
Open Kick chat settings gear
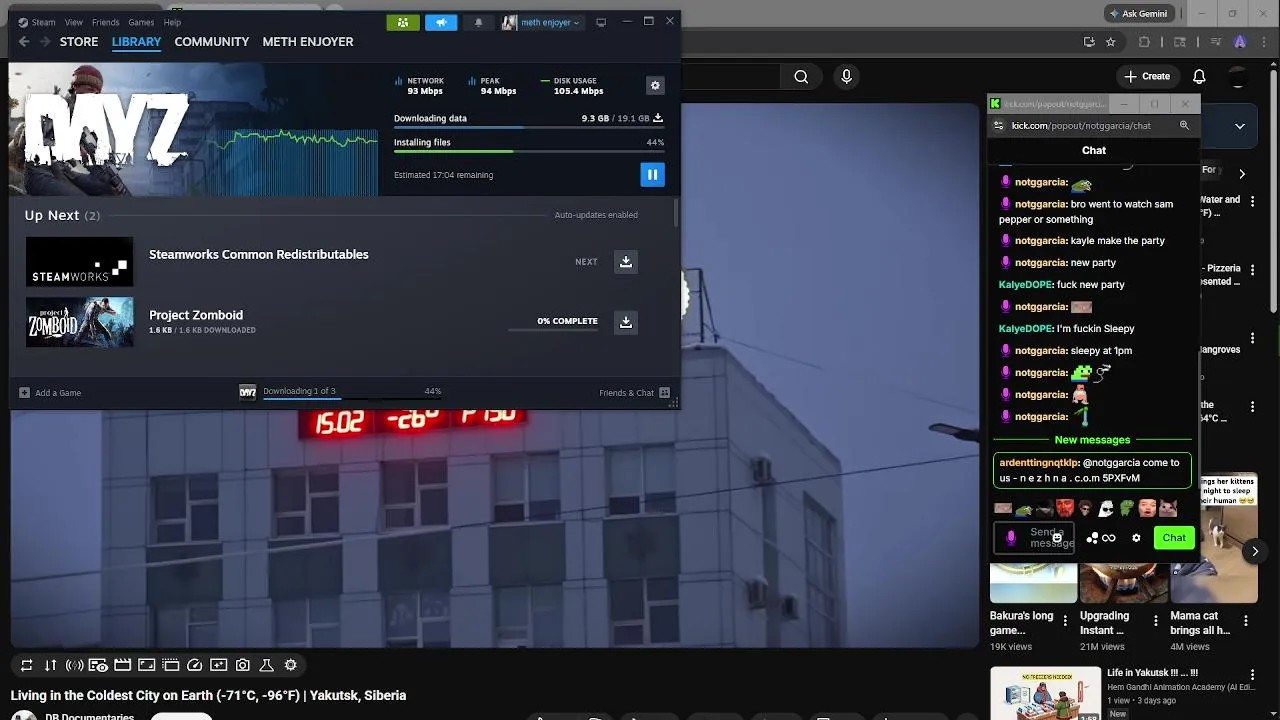pyautogui.click(x=1136, y=538)
